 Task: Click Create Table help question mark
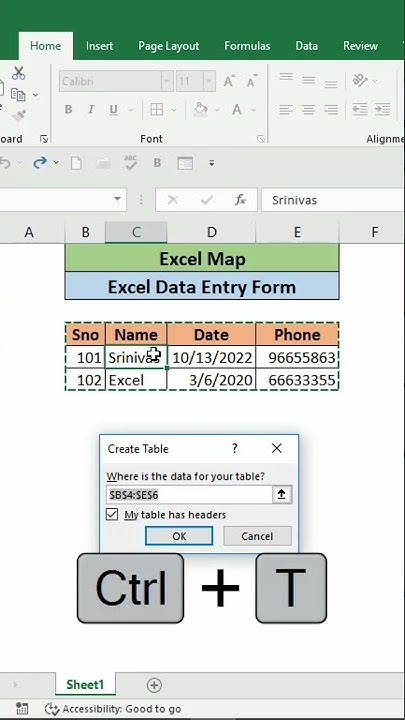click(x=235, y=449)
